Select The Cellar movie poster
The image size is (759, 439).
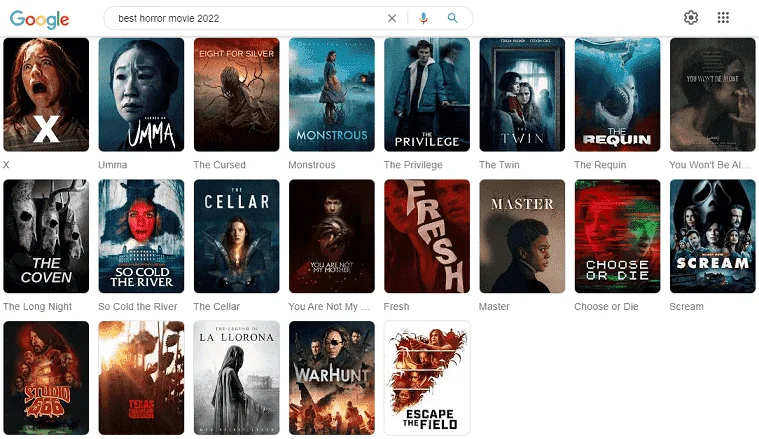coord(237,236)
